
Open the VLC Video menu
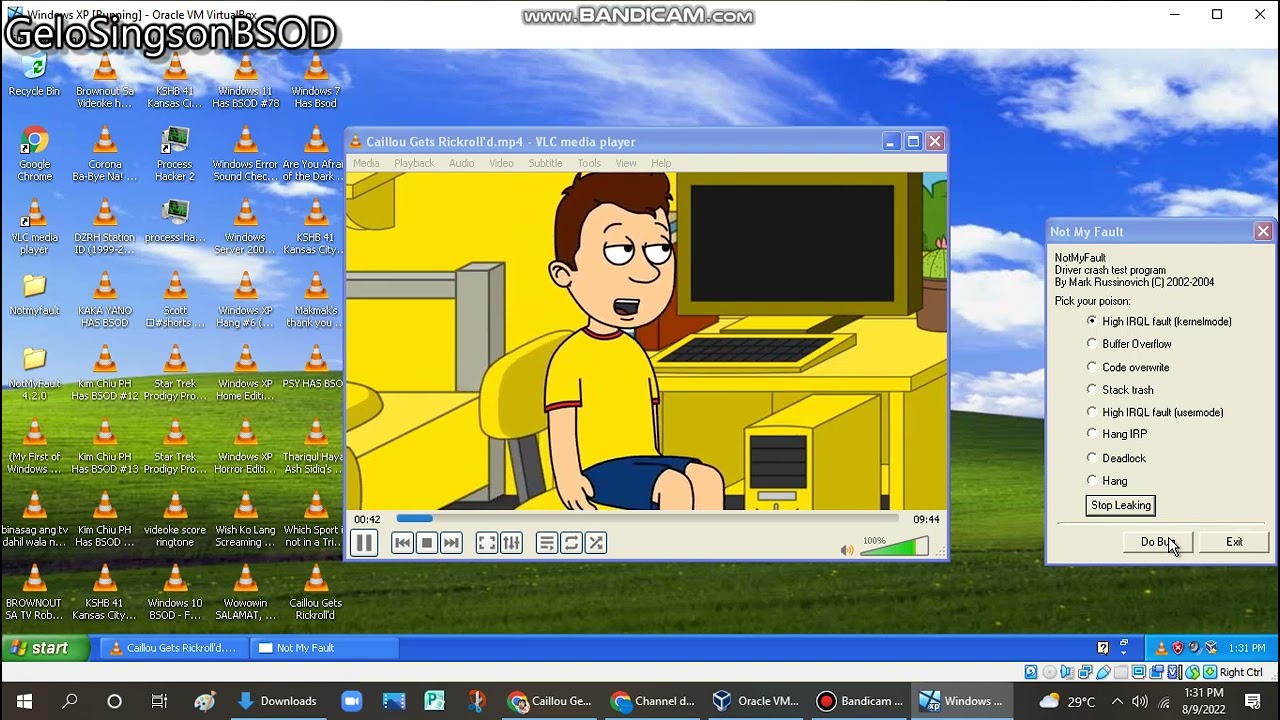pos(501,163)
